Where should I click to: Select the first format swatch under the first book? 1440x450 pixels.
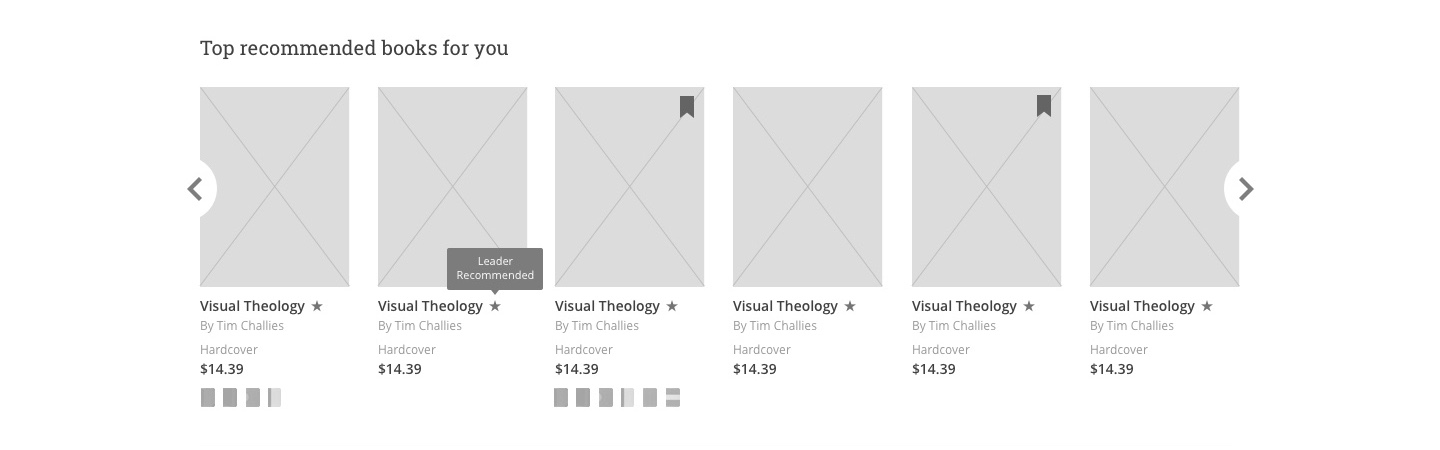[208, 398]
